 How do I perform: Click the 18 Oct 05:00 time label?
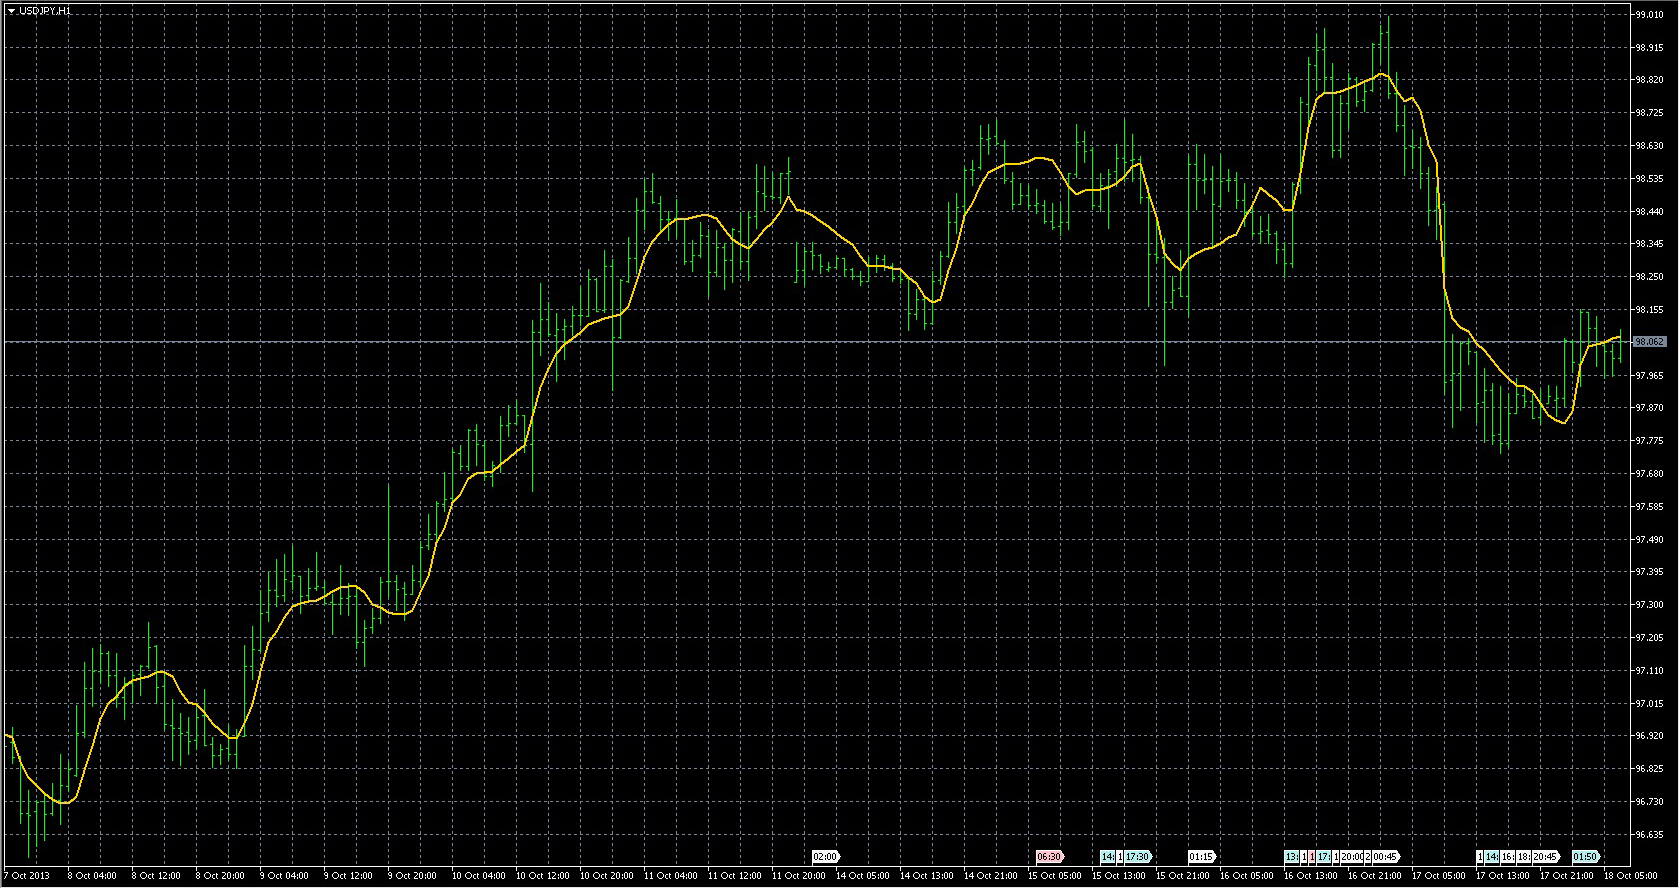tap(1631, 876)
